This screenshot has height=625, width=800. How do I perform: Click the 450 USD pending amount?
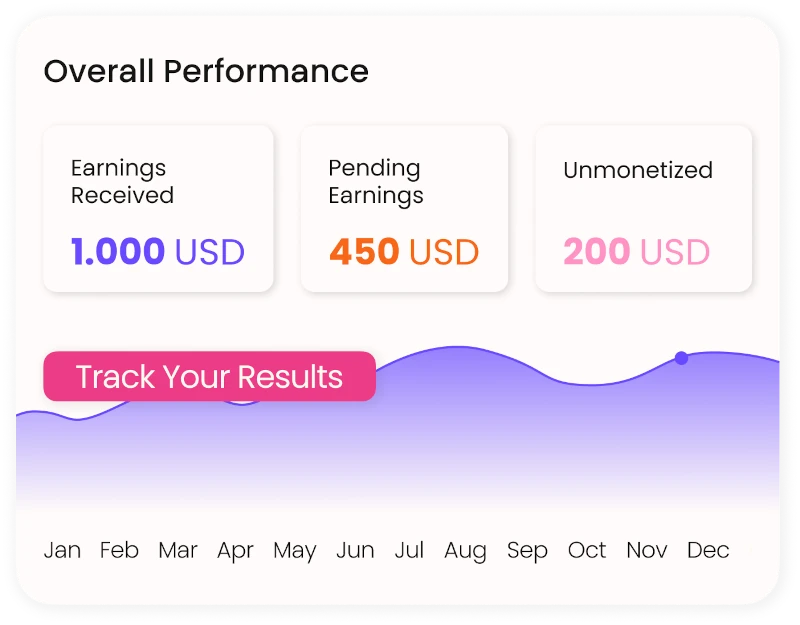coord(404,252)
